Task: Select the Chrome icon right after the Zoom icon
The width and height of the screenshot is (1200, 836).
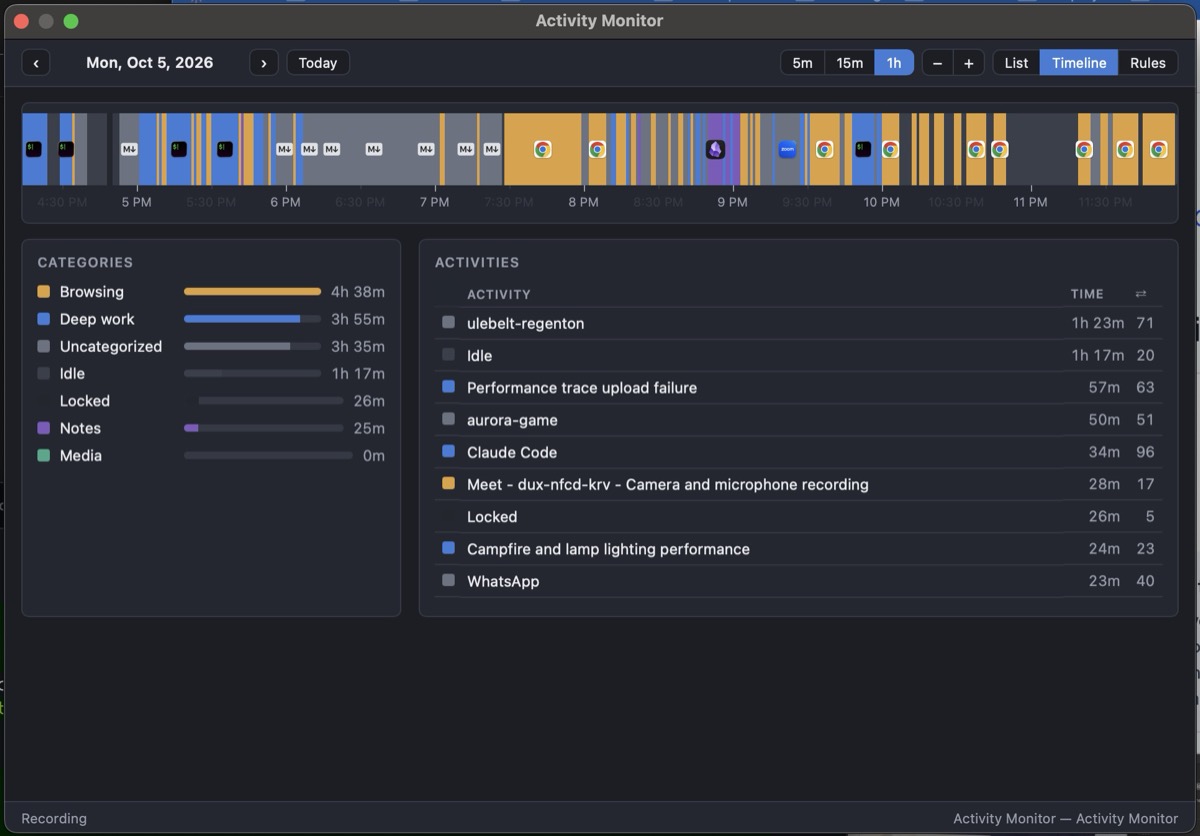Action: click(824, 149)
